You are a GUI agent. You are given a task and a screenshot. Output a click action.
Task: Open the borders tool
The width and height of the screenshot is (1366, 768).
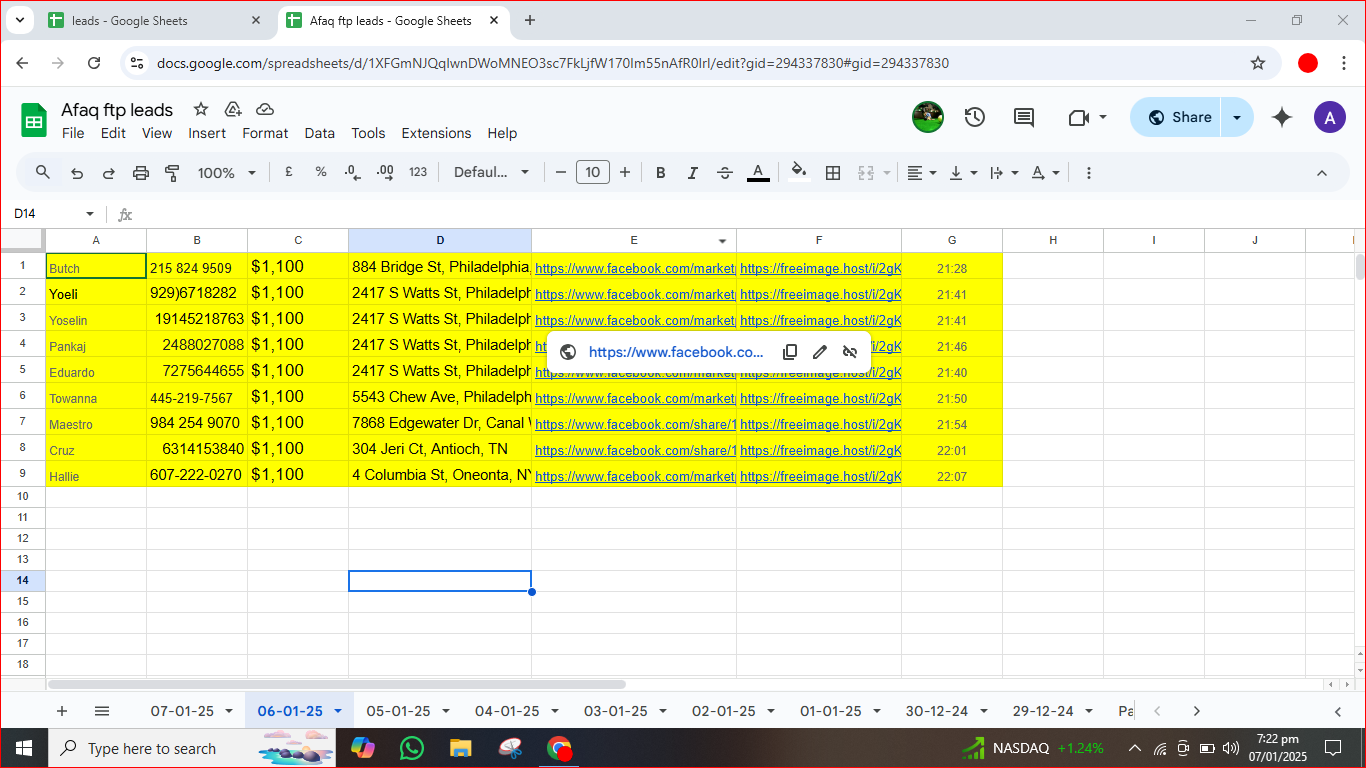pyautogui.click(x=833, y=173)
